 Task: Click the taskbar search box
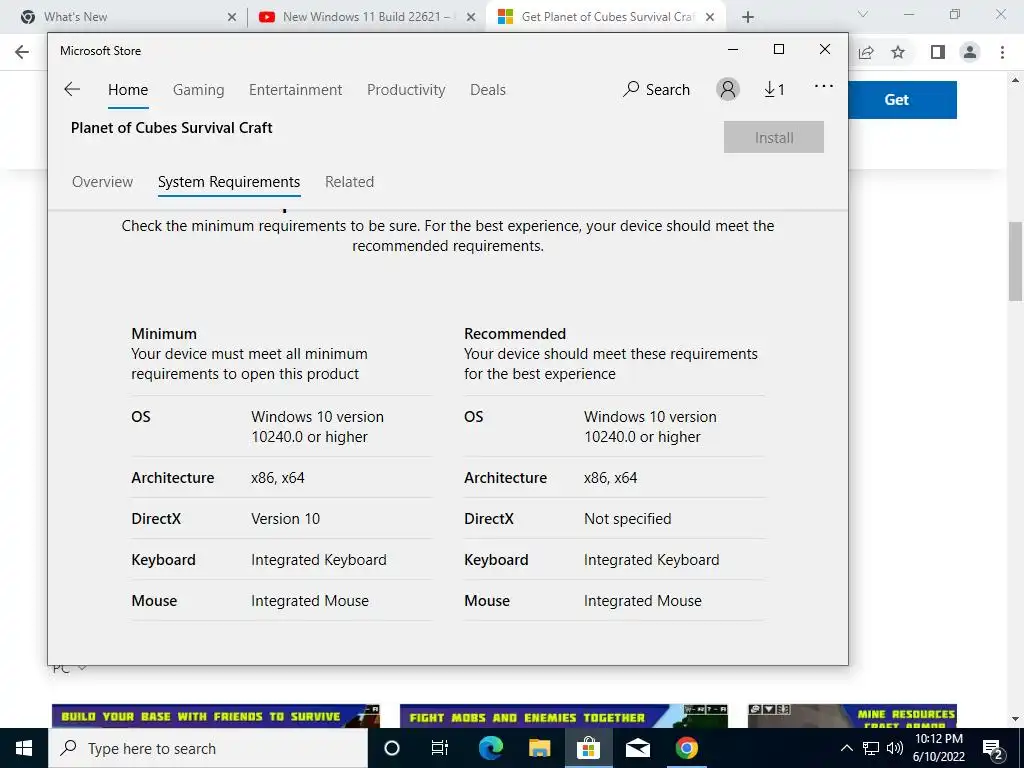(208, 748)
